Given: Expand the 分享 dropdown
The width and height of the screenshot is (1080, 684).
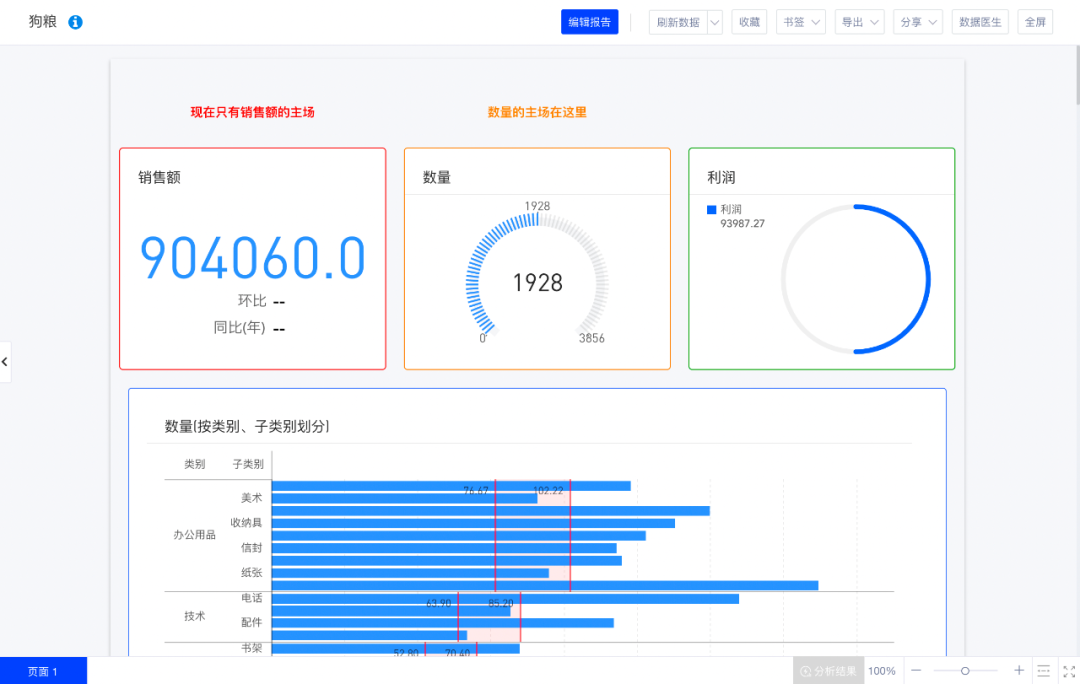Looking at the screenshot, I should [x=917, y=22].
